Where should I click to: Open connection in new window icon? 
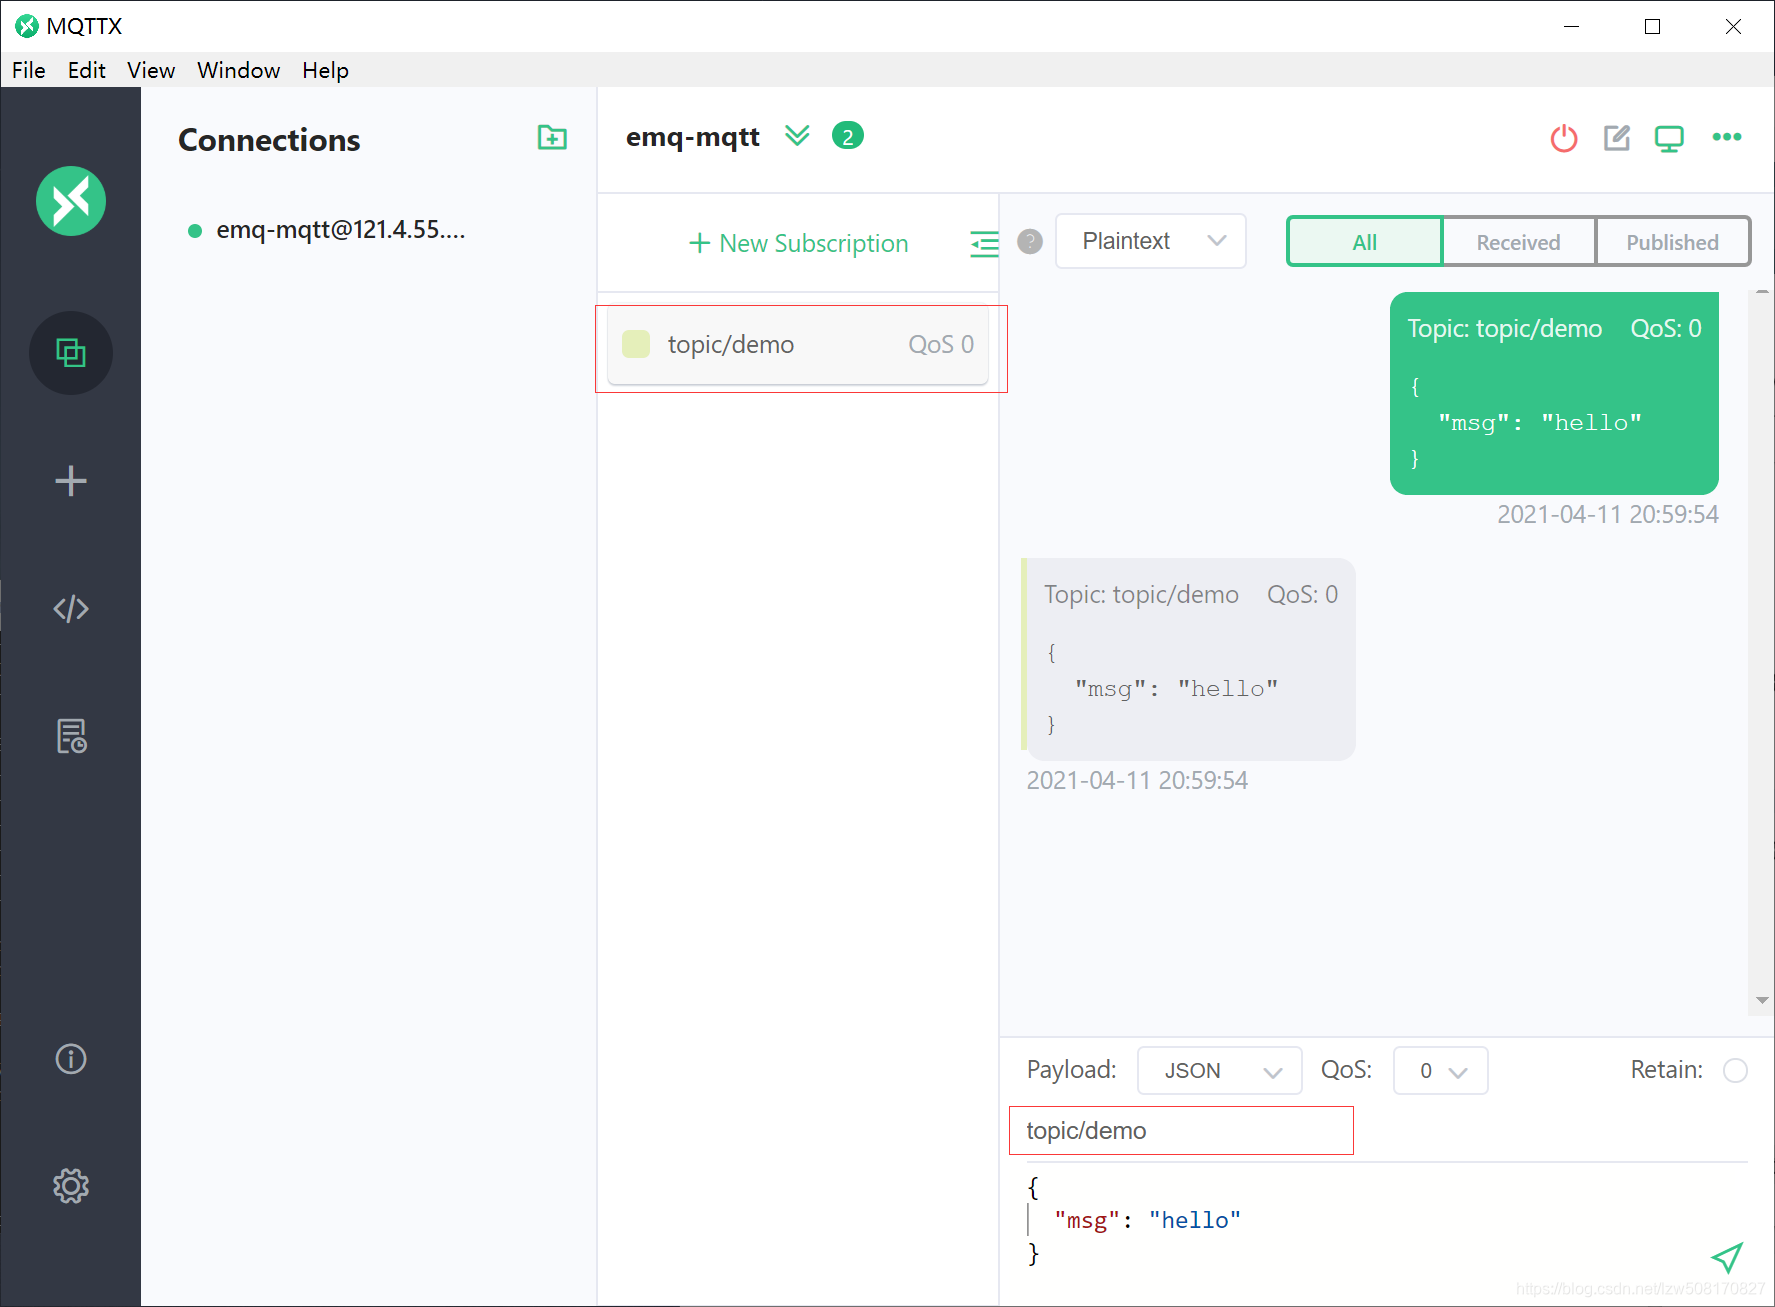point(1669,138)
